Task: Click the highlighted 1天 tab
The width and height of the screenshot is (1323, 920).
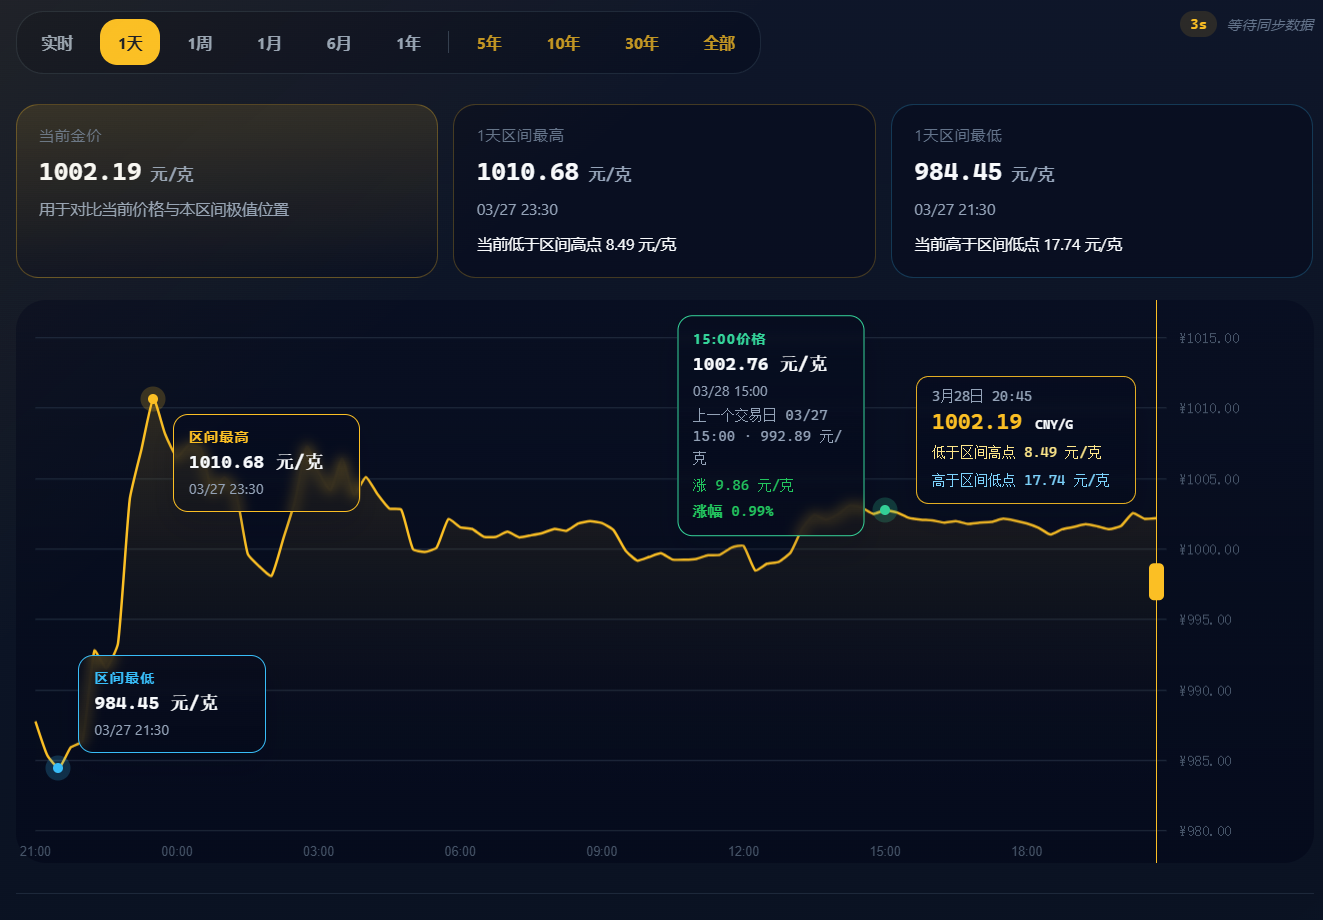Action: pos(129,43)
